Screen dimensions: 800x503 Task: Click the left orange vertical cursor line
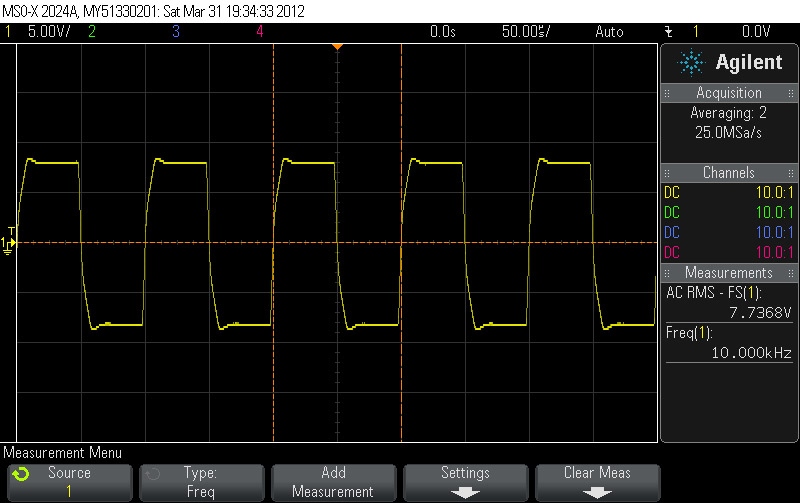pos(273,243)
